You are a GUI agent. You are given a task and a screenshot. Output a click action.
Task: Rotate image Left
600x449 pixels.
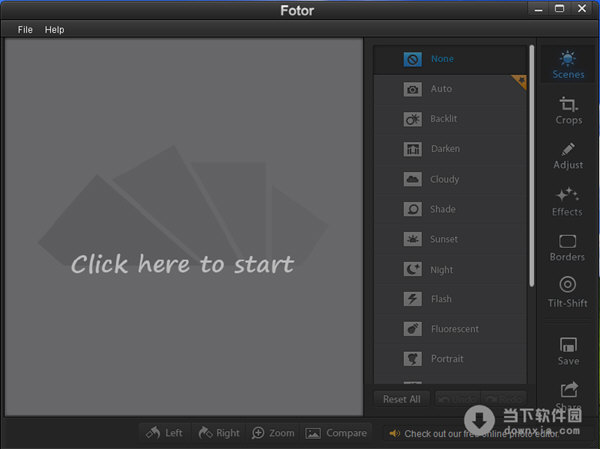click(164, 433)
